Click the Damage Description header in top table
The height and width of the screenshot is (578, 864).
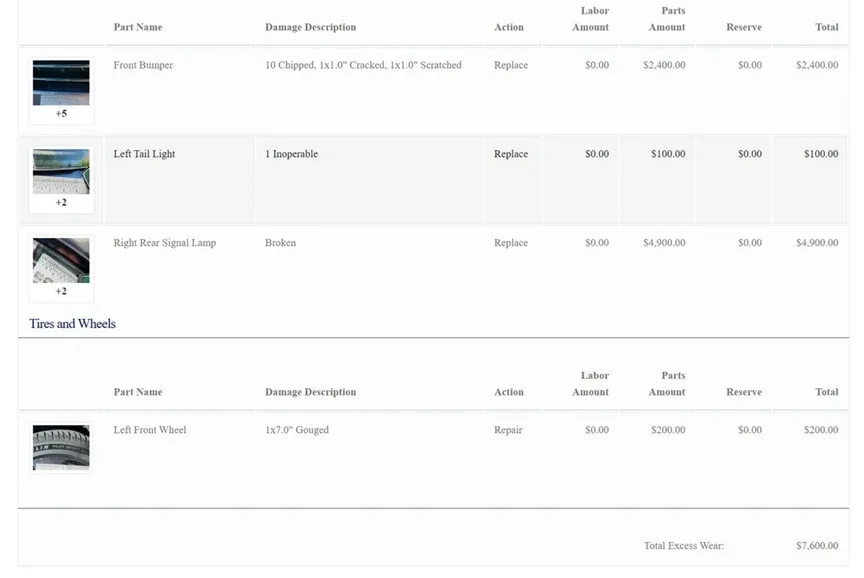pos(310,27)
